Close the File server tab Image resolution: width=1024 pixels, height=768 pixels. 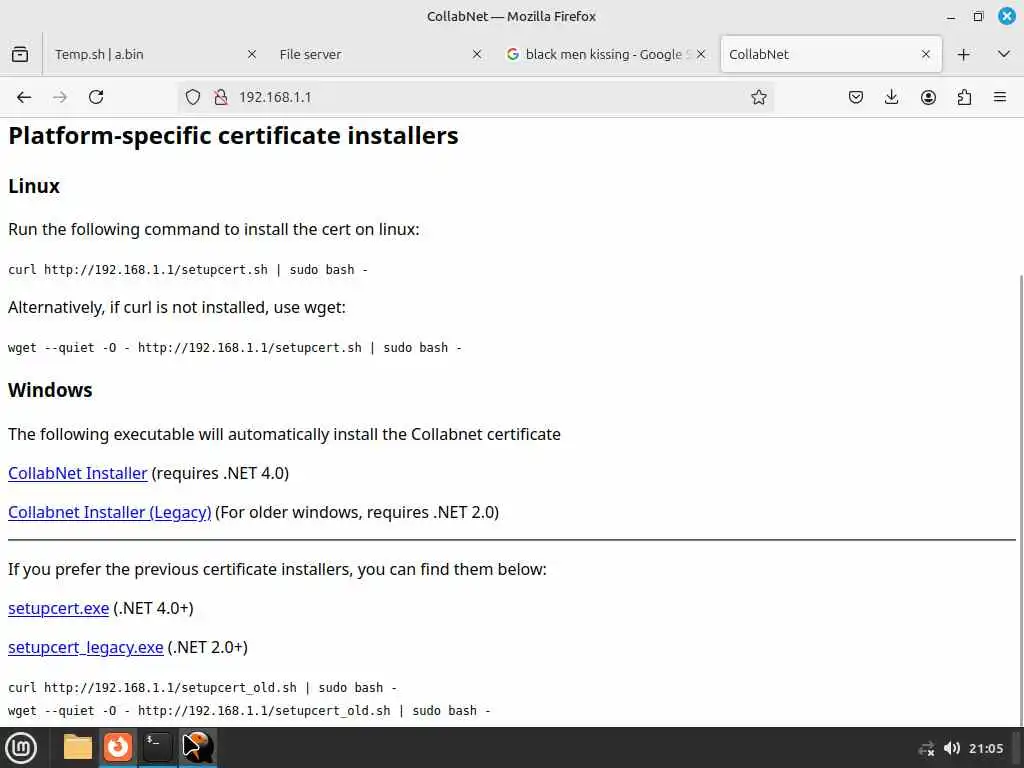pyautogui.click(x=477, y=55)
